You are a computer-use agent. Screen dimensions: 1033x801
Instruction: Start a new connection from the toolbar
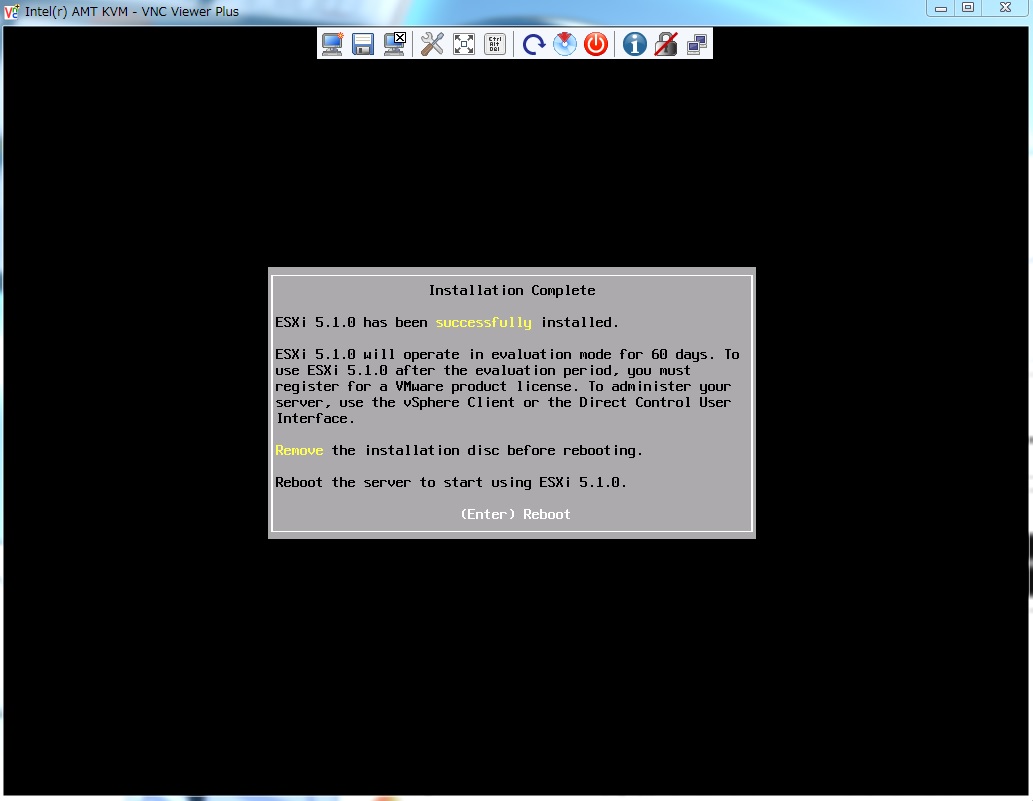(332, 44)
